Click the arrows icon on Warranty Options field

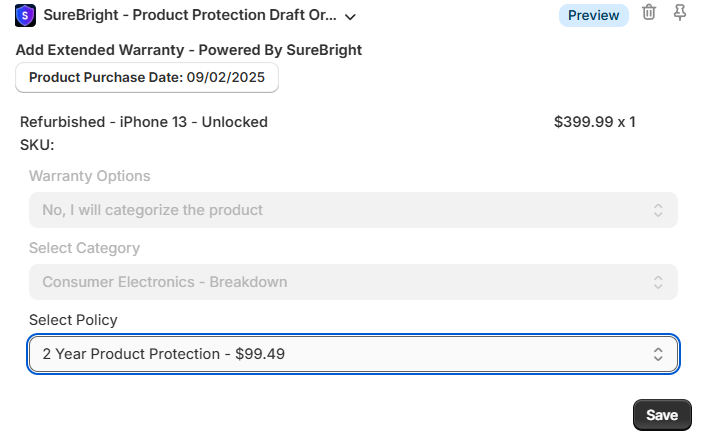point(658,210)
